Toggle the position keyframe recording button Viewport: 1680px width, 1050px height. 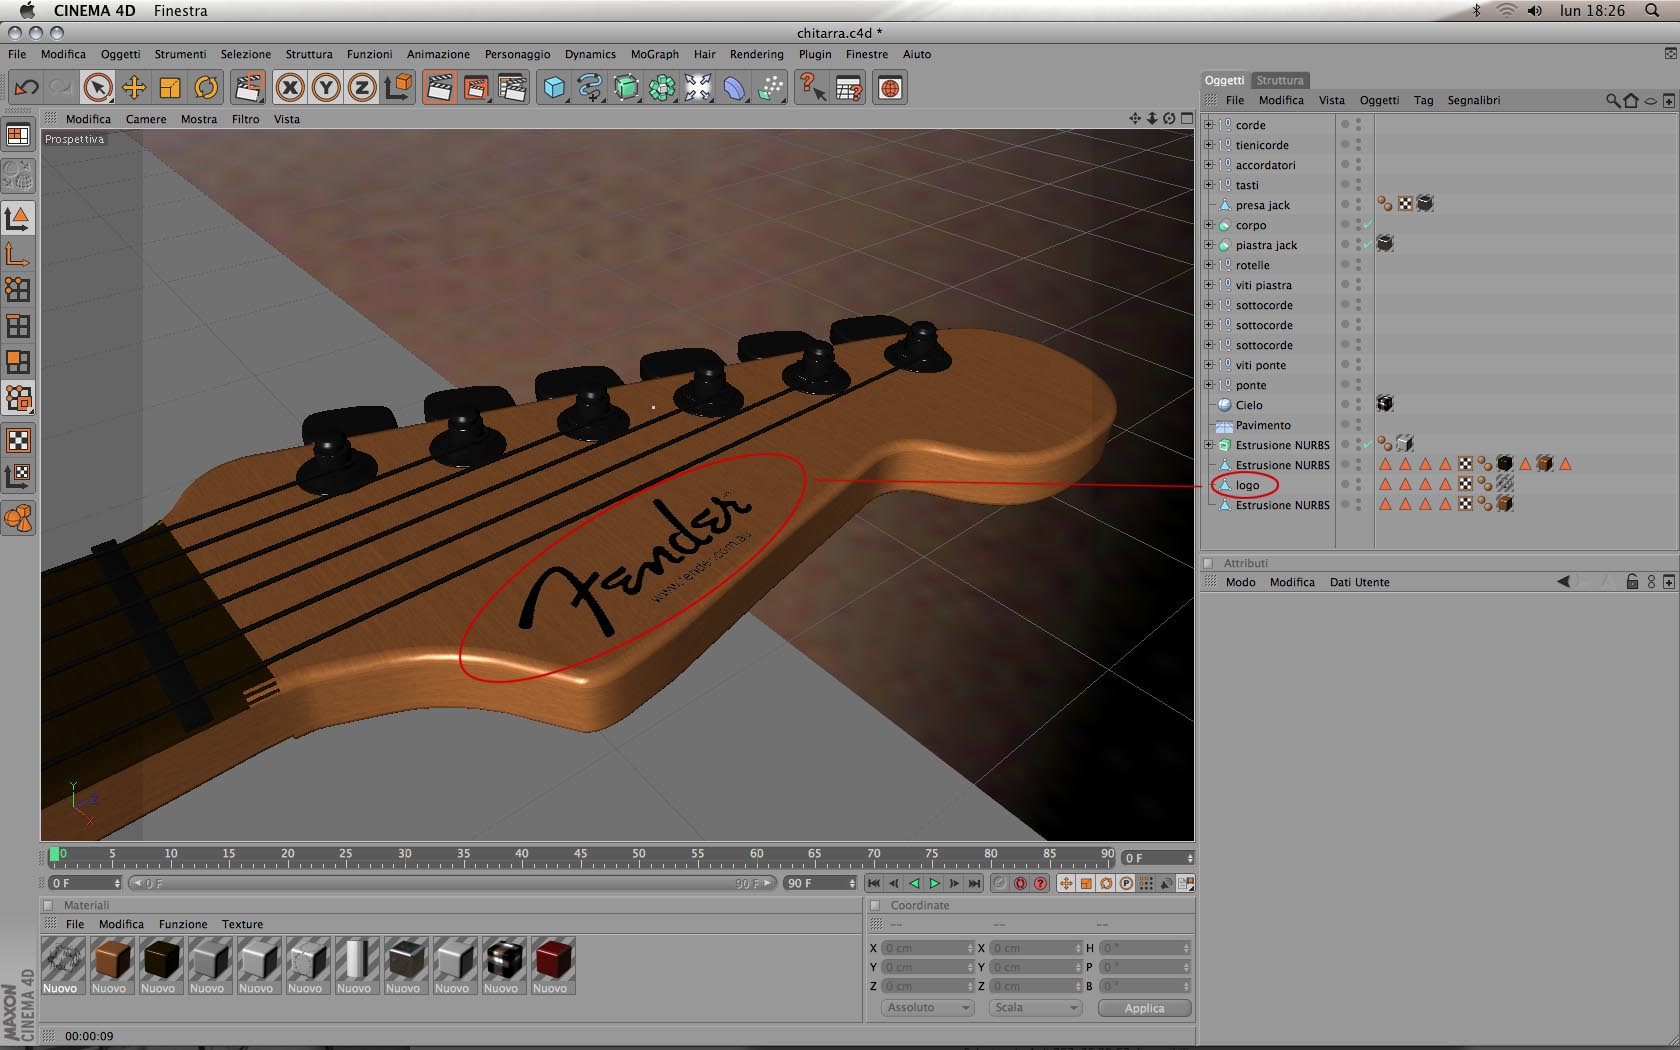tap(1066, 883)
